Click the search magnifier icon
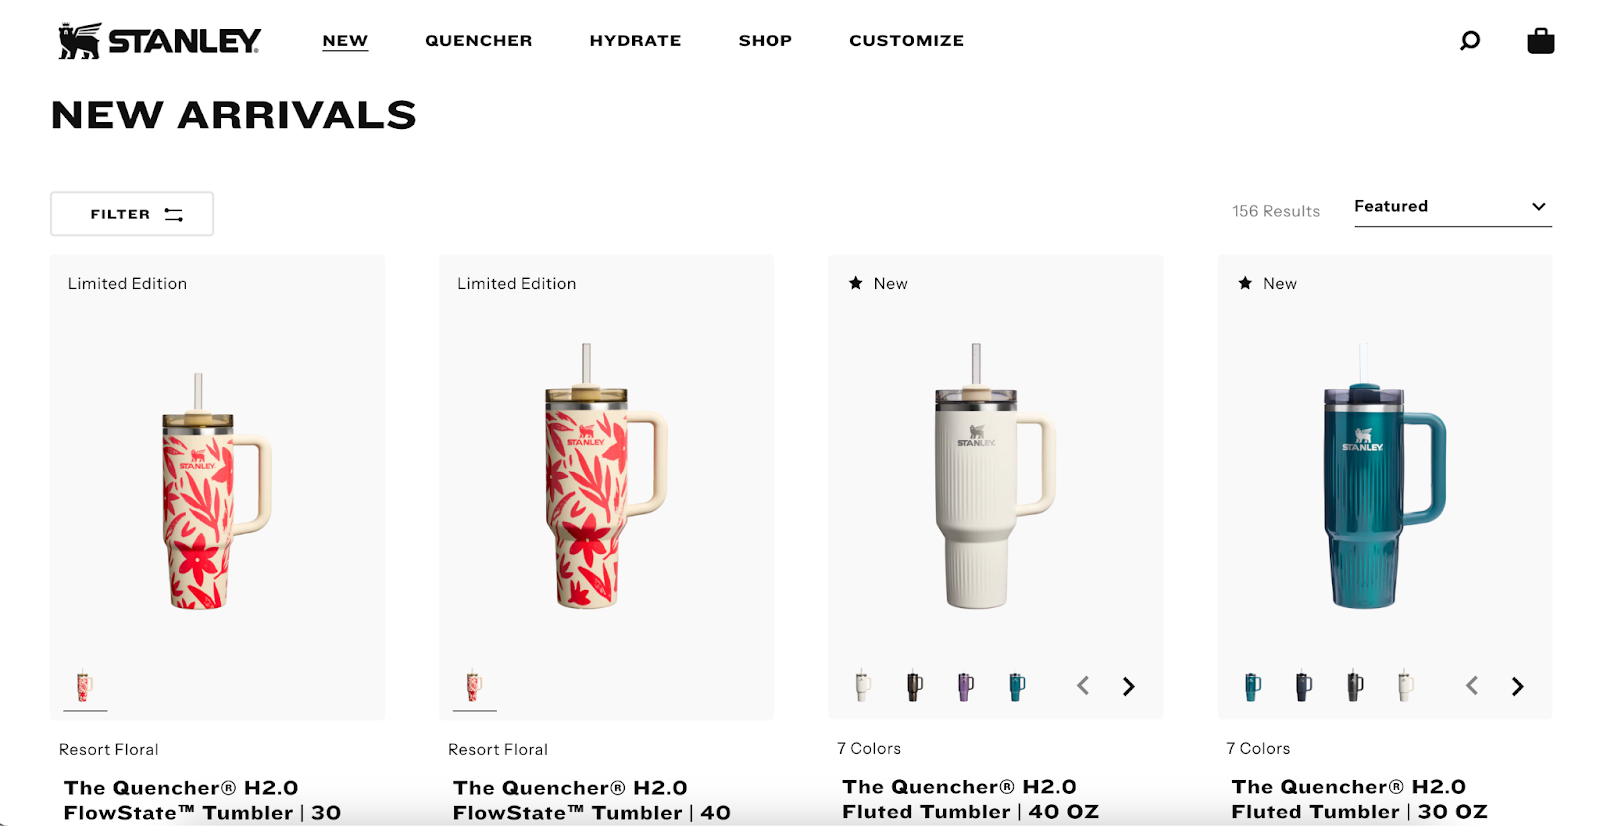This screenshot has width=1600, height=826. [1469, 40]
